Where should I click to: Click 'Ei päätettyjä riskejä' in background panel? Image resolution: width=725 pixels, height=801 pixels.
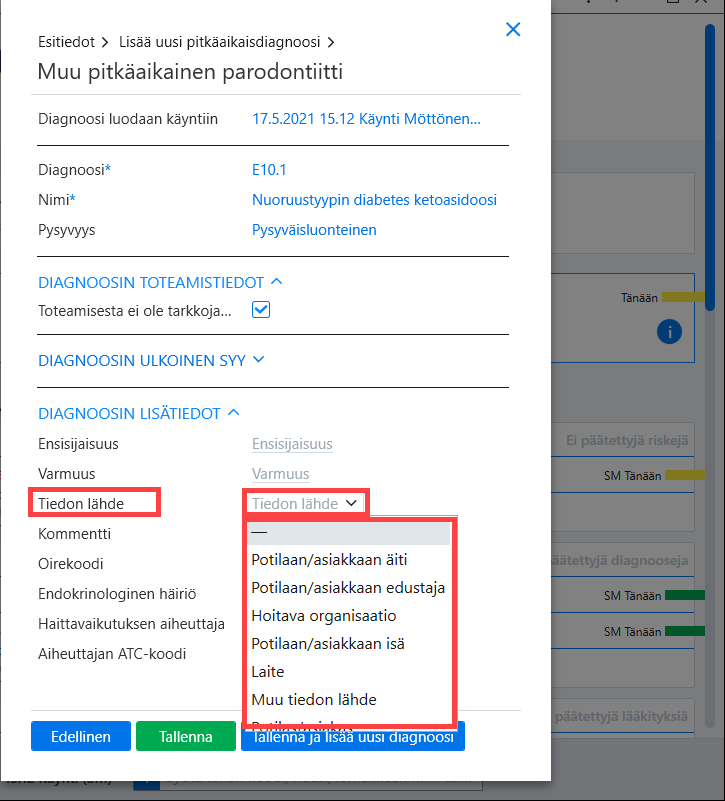(627, 441)
